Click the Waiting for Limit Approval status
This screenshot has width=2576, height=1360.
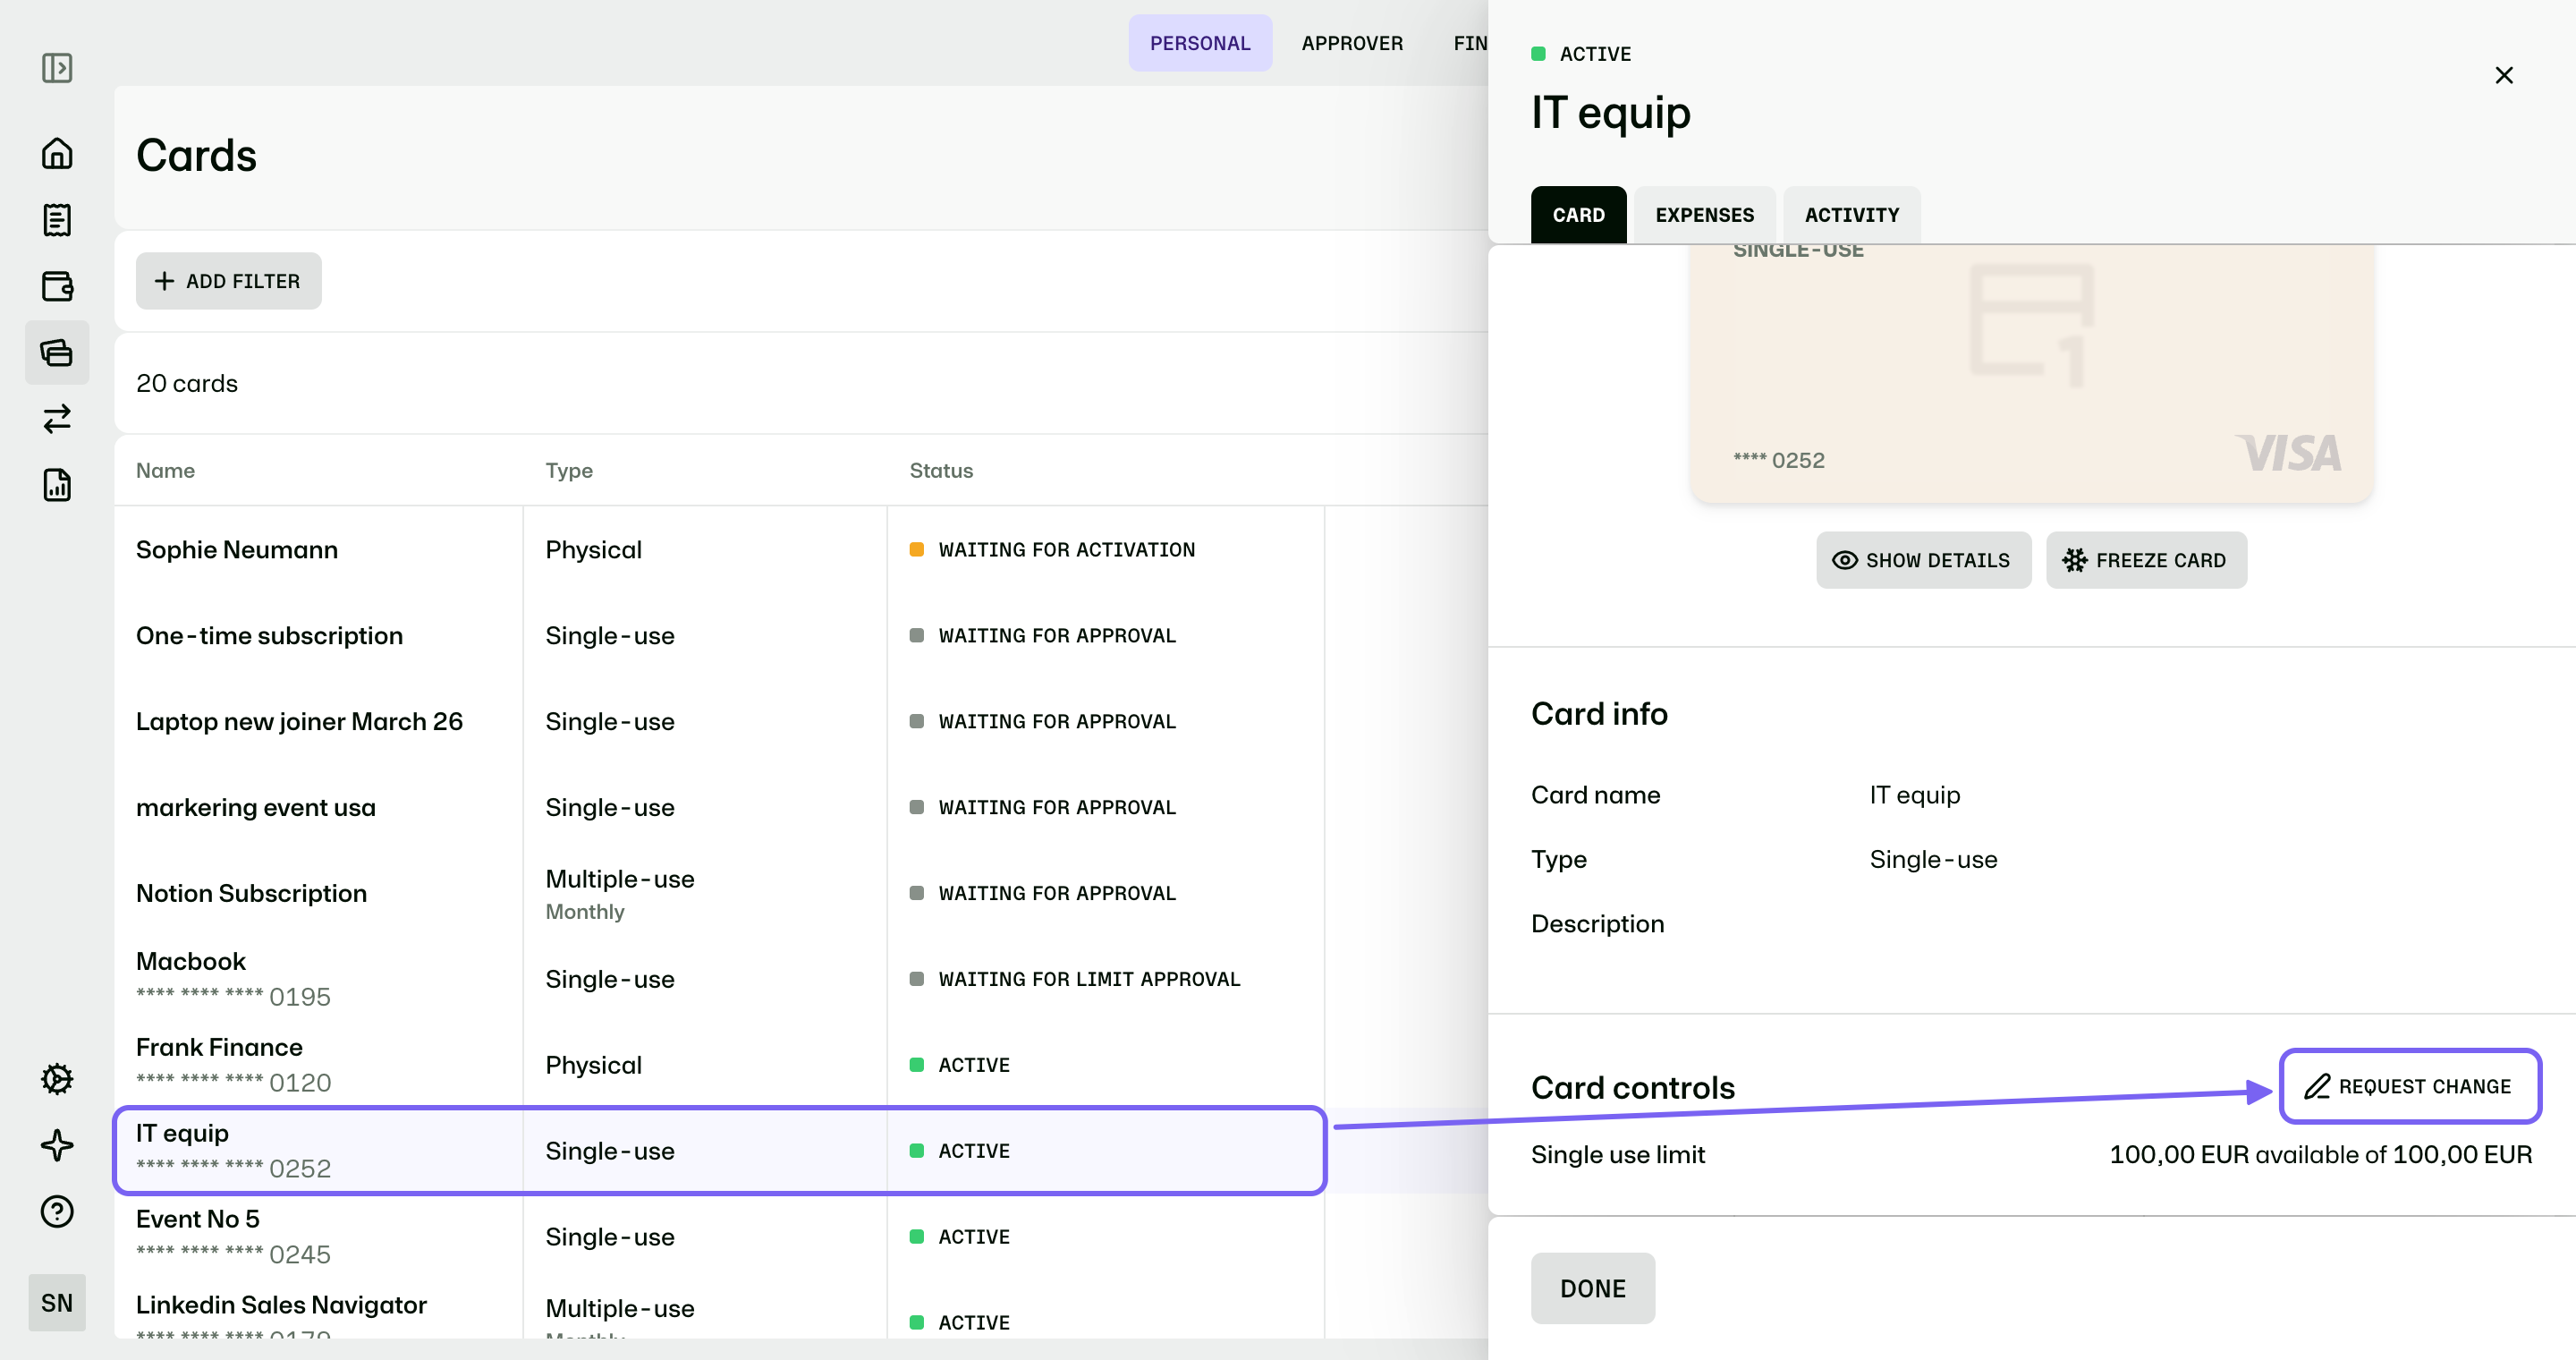coord(1075,980)
